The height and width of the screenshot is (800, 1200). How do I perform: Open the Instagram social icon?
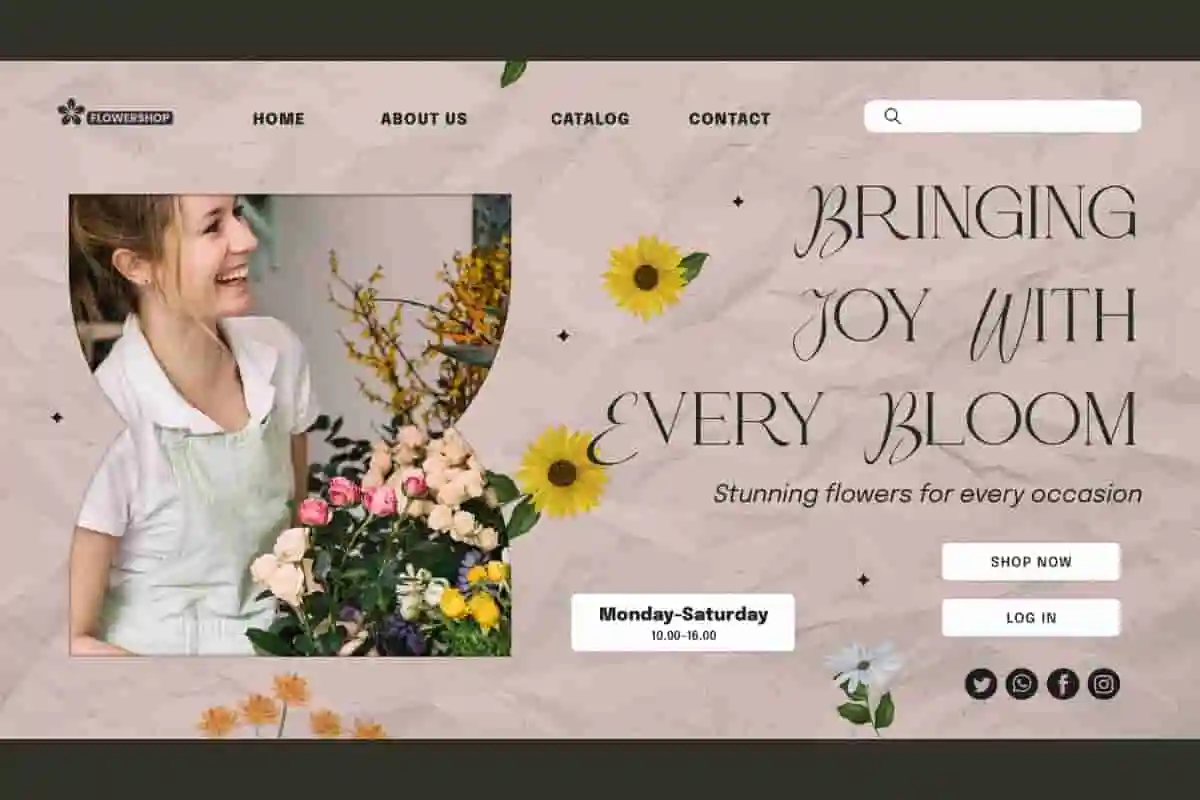point(1103,684)
